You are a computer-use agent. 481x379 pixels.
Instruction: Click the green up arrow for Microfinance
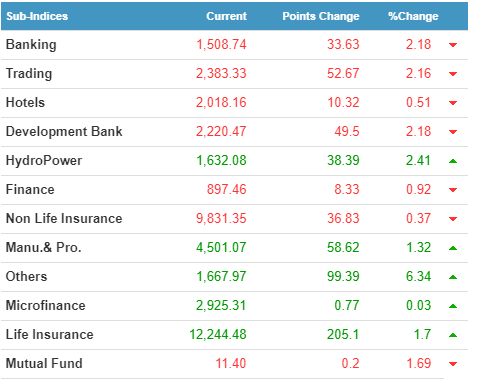click(x=453, y=306)
